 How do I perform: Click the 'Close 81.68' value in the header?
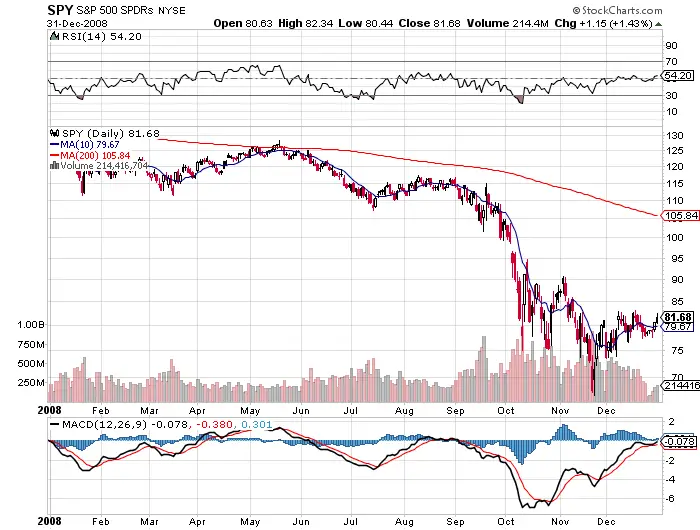coord(429,23)
